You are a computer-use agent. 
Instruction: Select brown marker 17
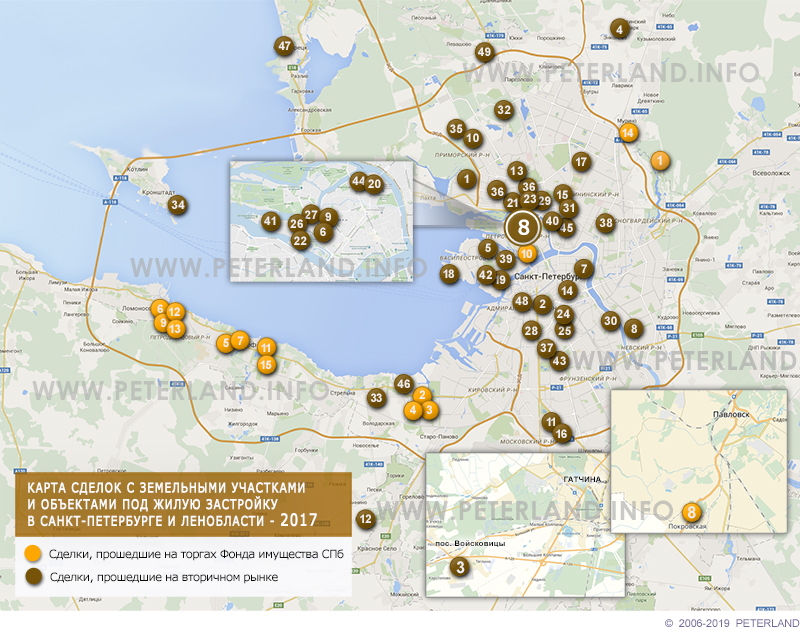pyautogui.click(x=581, y=162)
